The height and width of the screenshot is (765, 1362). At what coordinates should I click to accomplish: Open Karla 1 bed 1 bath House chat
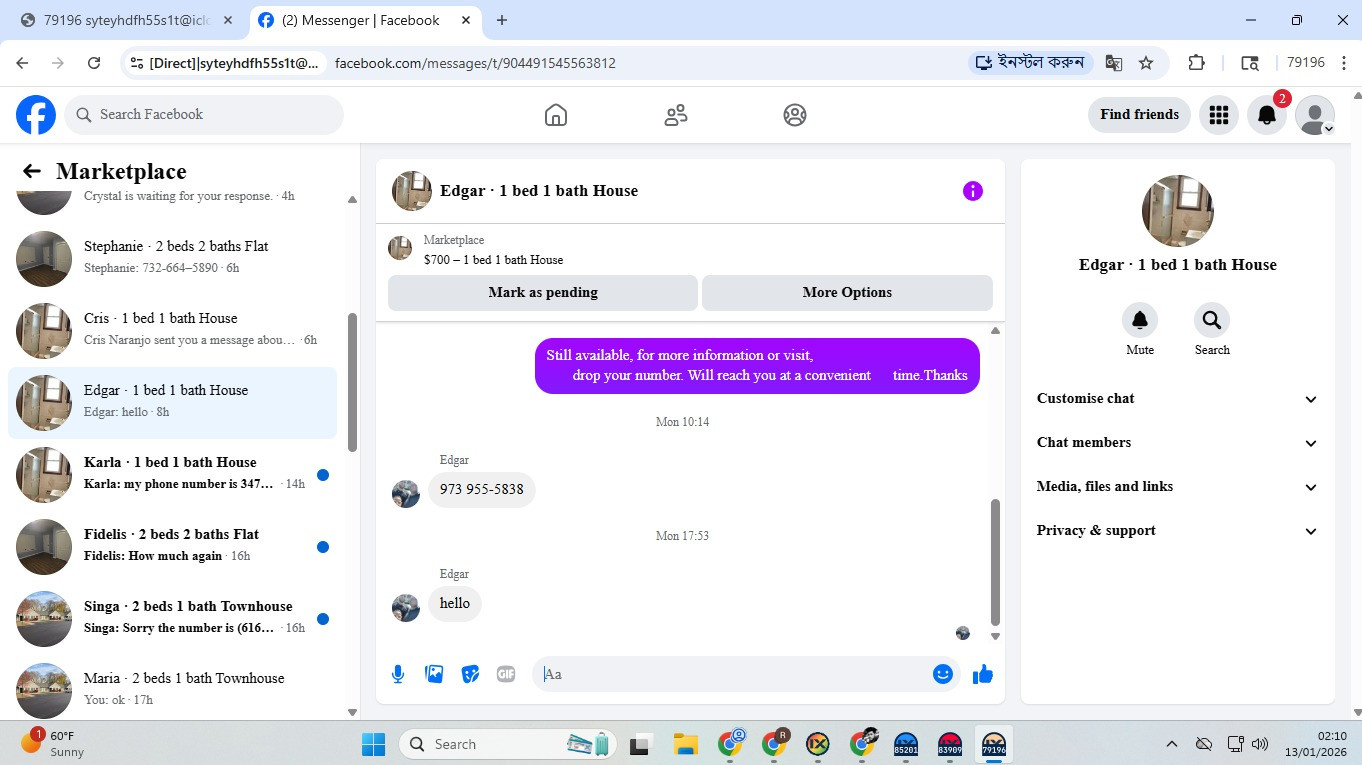(173, 474)
